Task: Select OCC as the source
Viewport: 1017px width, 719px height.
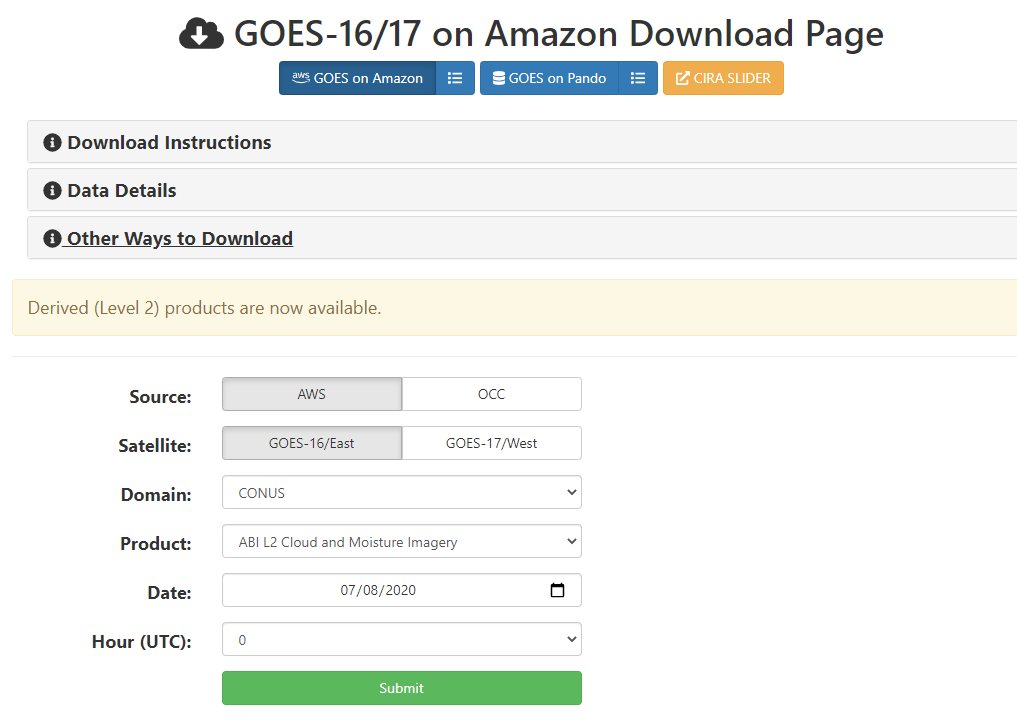Action: 492,394
